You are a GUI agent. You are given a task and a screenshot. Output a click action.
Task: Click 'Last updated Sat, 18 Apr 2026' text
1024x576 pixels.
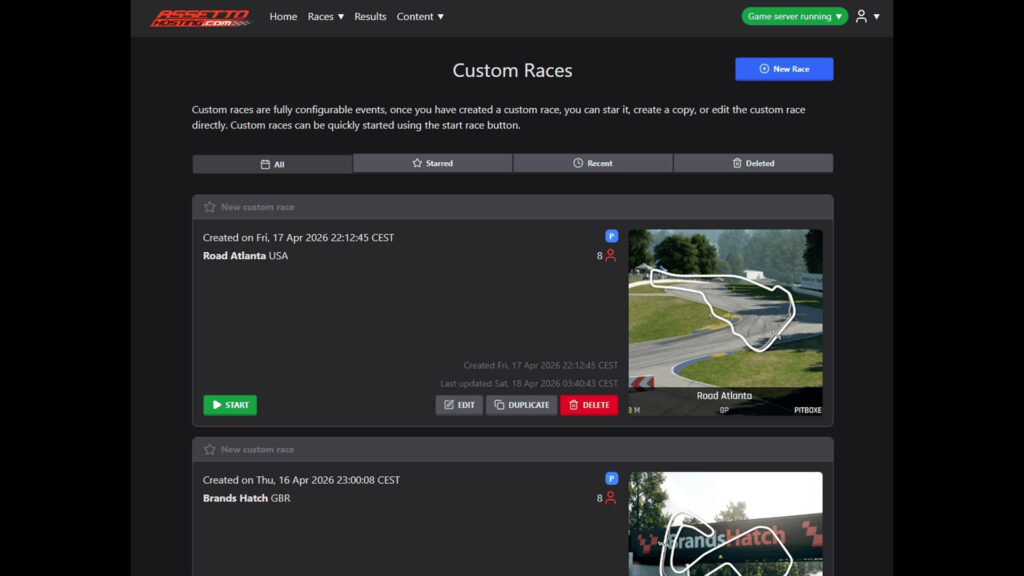tap(528, 383)
